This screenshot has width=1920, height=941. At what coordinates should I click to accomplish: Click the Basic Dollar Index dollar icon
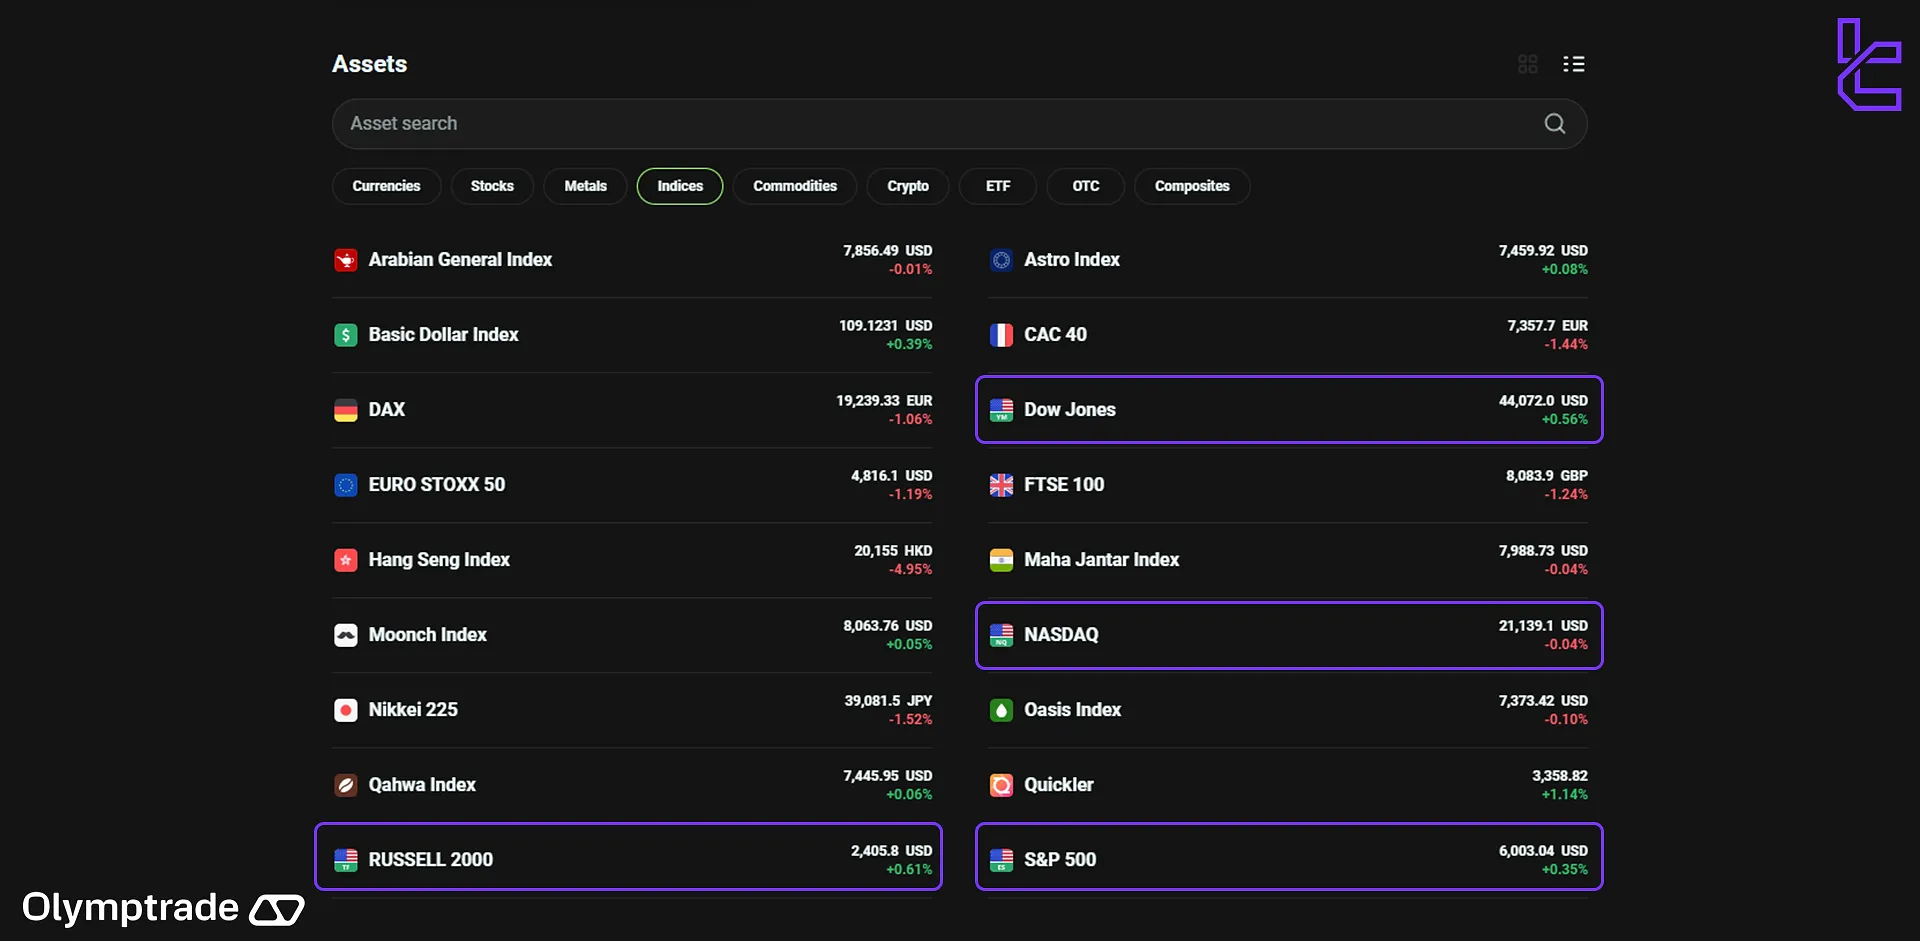[346, 335]
